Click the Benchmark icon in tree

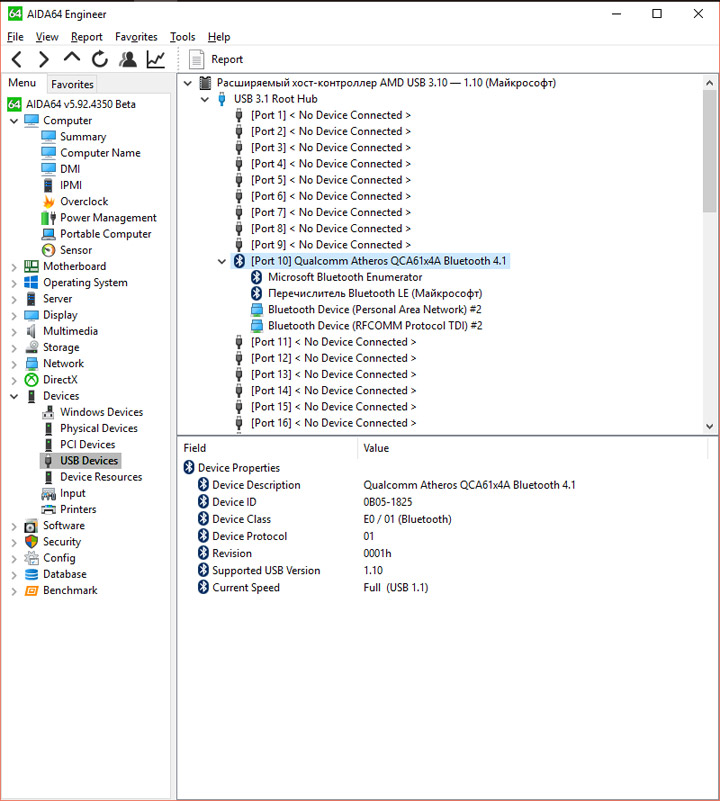(x=32, y=591)
